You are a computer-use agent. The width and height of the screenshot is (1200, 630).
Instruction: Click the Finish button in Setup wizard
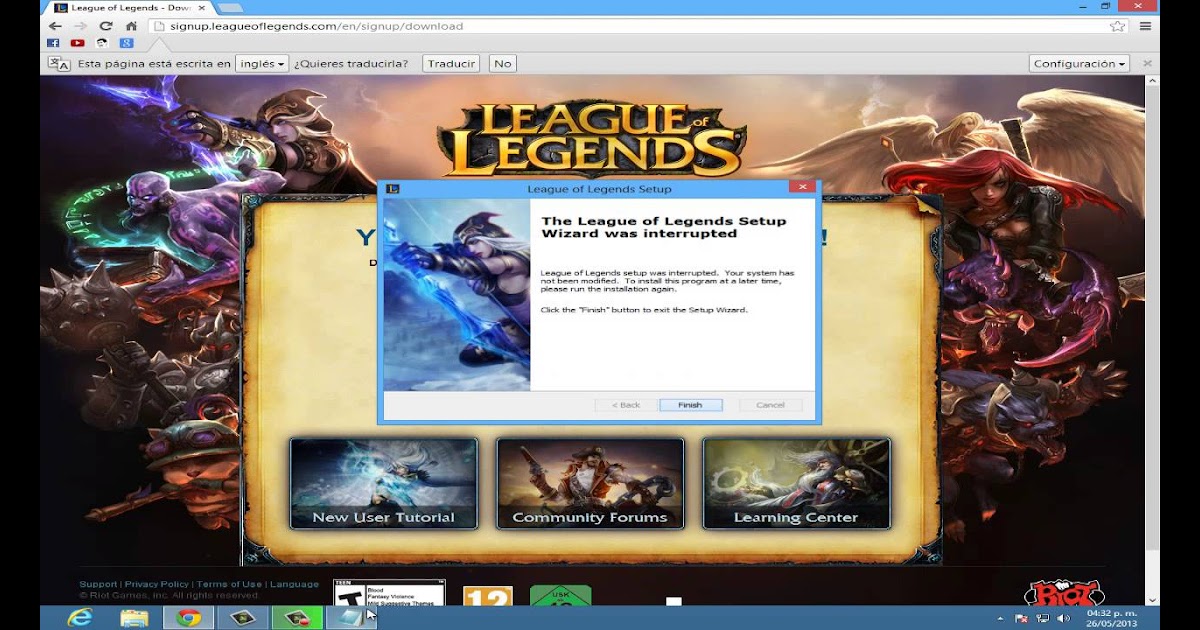point(690,405)
